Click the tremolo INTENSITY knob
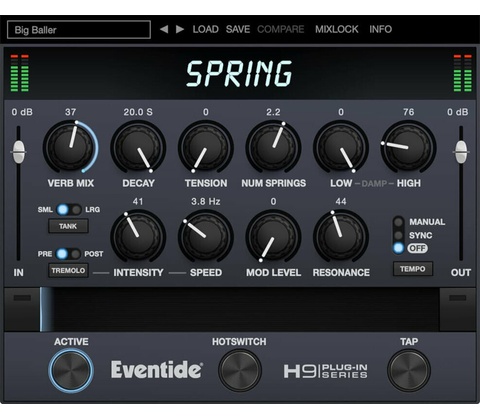480x420 pixels. (x=138, y=236)
